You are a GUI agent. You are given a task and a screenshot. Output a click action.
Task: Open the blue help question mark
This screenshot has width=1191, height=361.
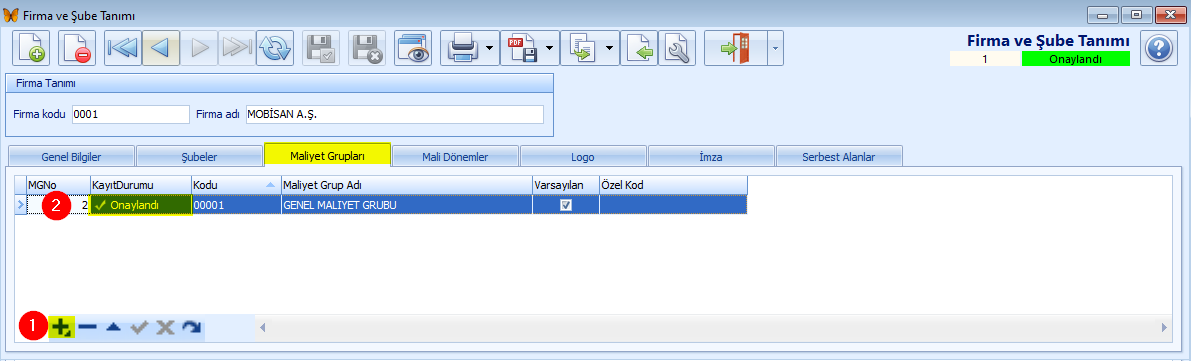tap(1158, 49)
